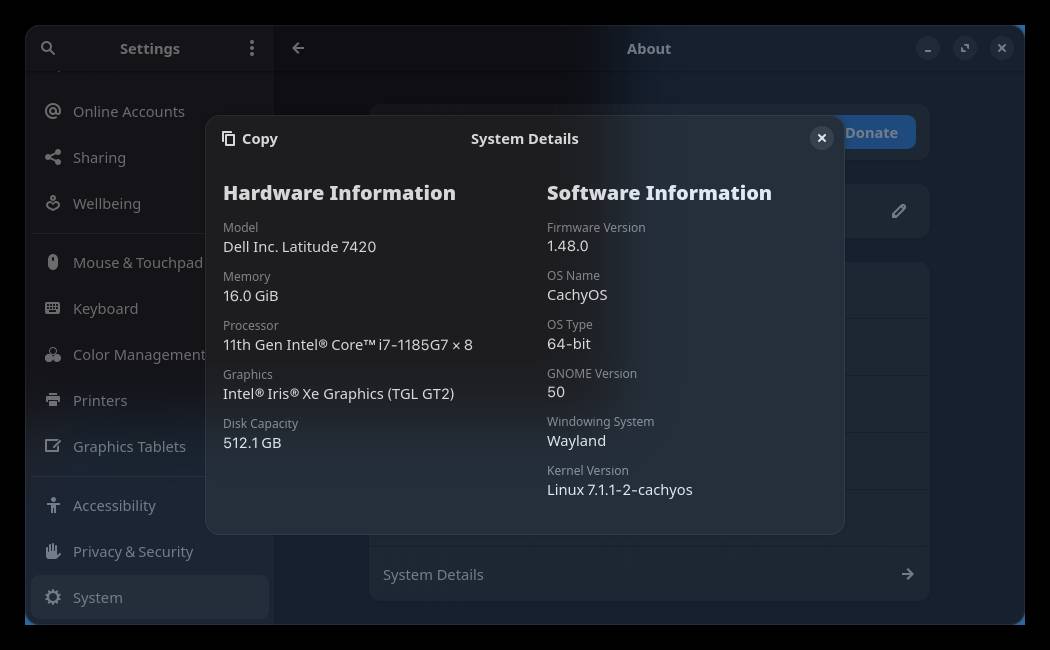The image size is (1050, 650).
Task: Copy system details to clipboard
Action: point(250,139)
